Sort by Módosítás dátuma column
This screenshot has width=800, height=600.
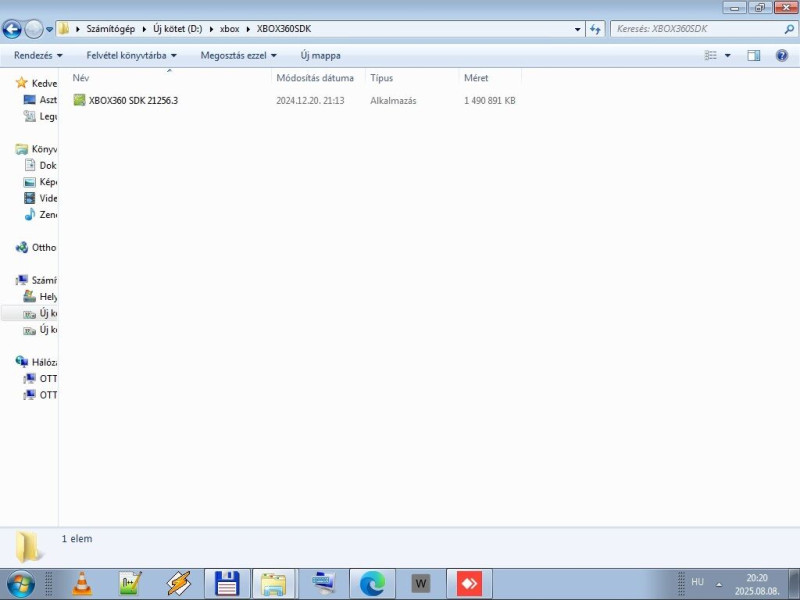318,78
